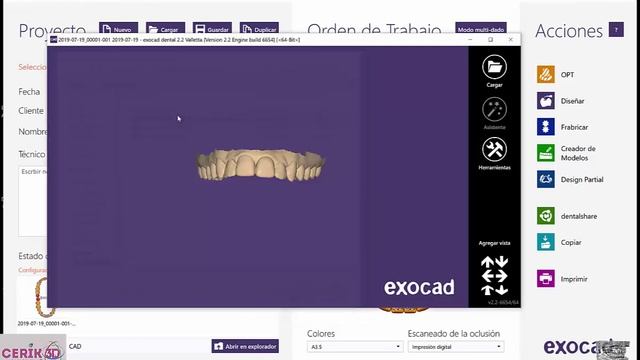Open the Colores A3.5 dropdown
The width and height of the screenshot is (640, 360).
[355, 347]
